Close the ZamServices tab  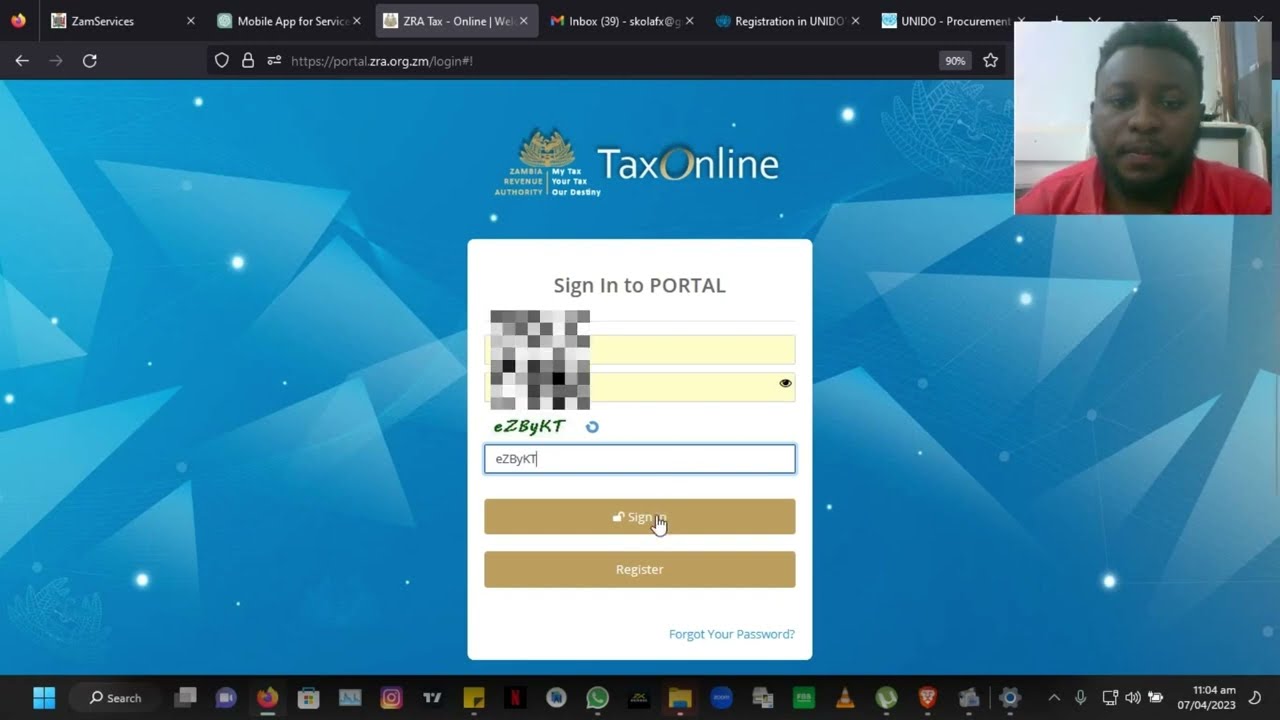(x=190, y=21)
